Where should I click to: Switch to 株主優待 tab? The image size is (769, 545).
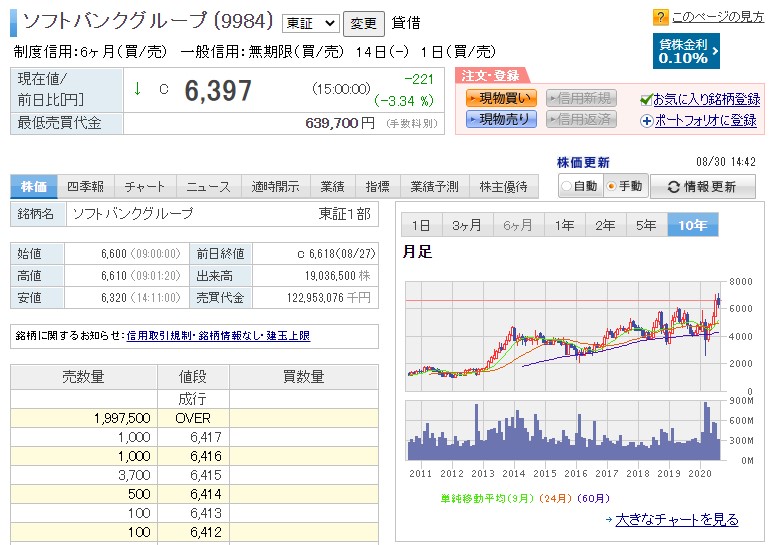coord(504,186)
